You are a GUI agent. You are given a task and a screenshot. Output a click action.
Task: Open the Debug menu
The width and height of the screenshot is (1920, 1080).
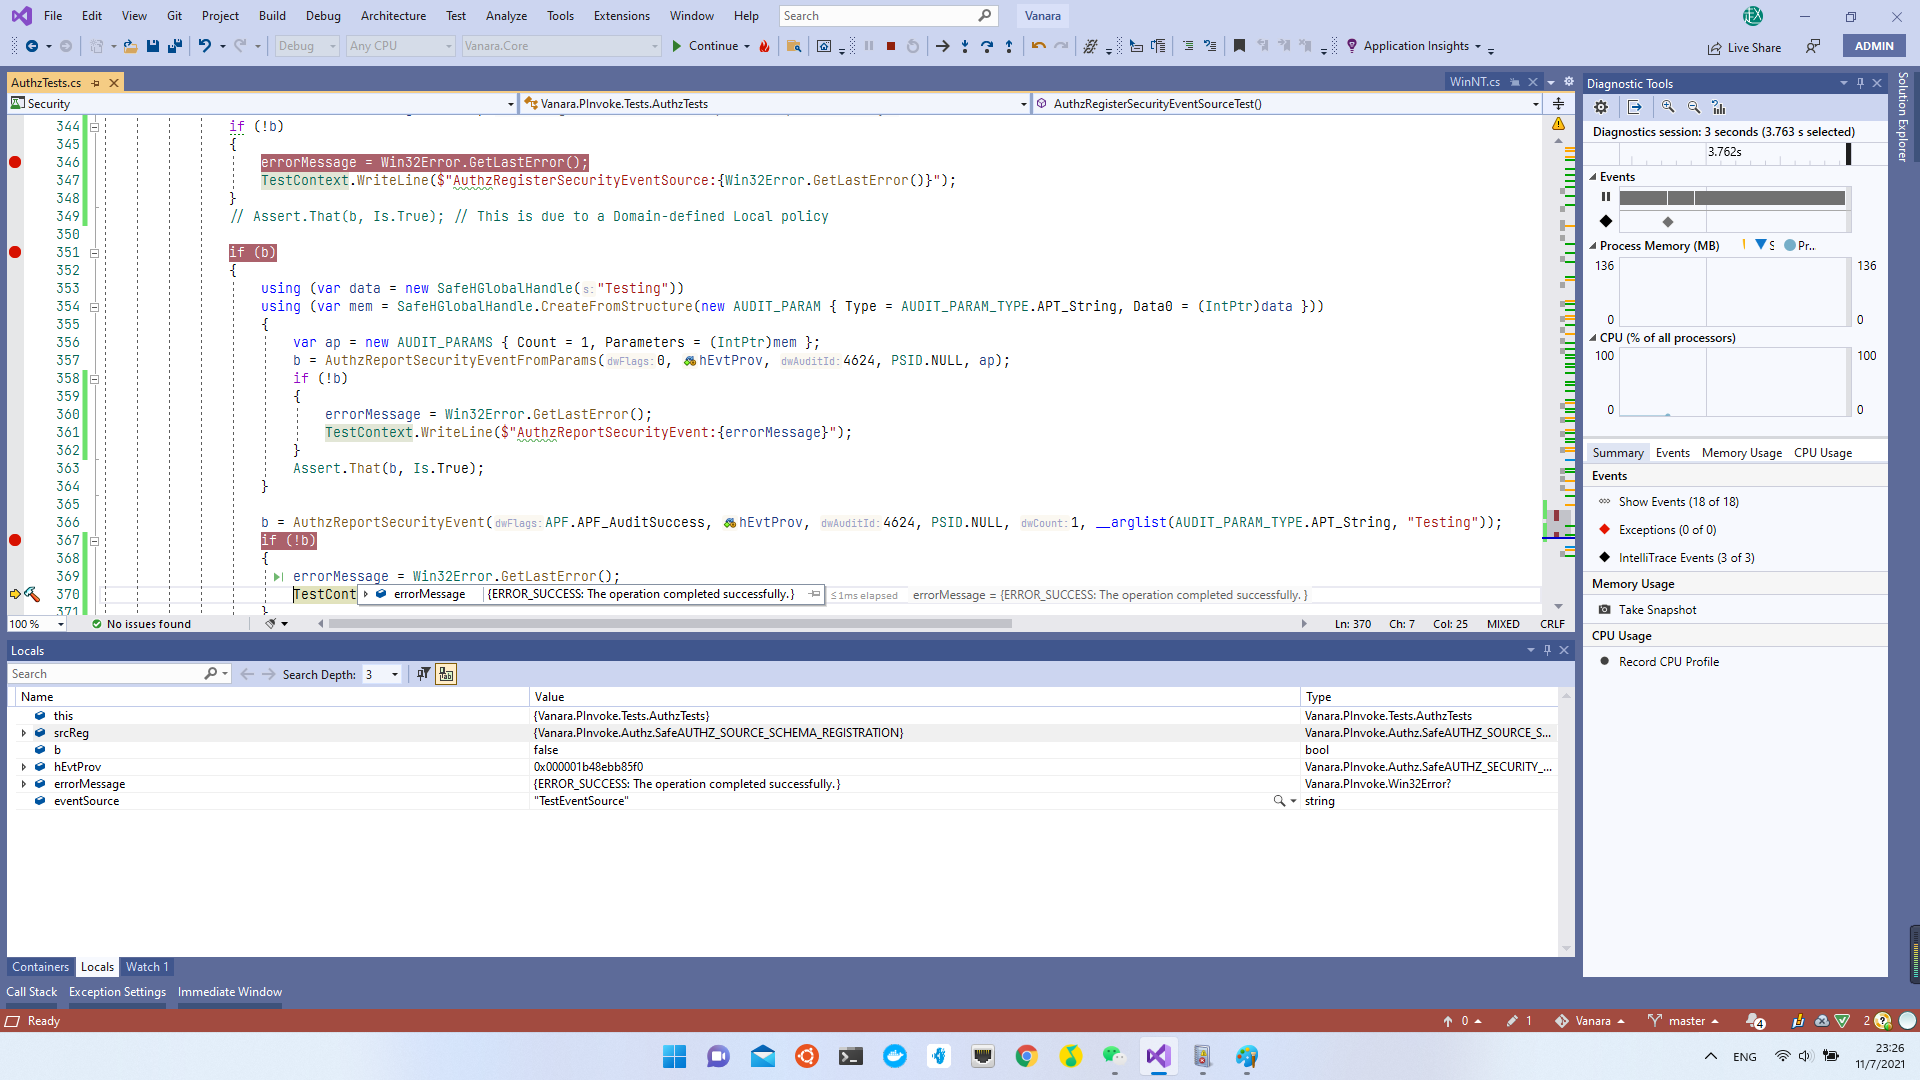(323, 16)
